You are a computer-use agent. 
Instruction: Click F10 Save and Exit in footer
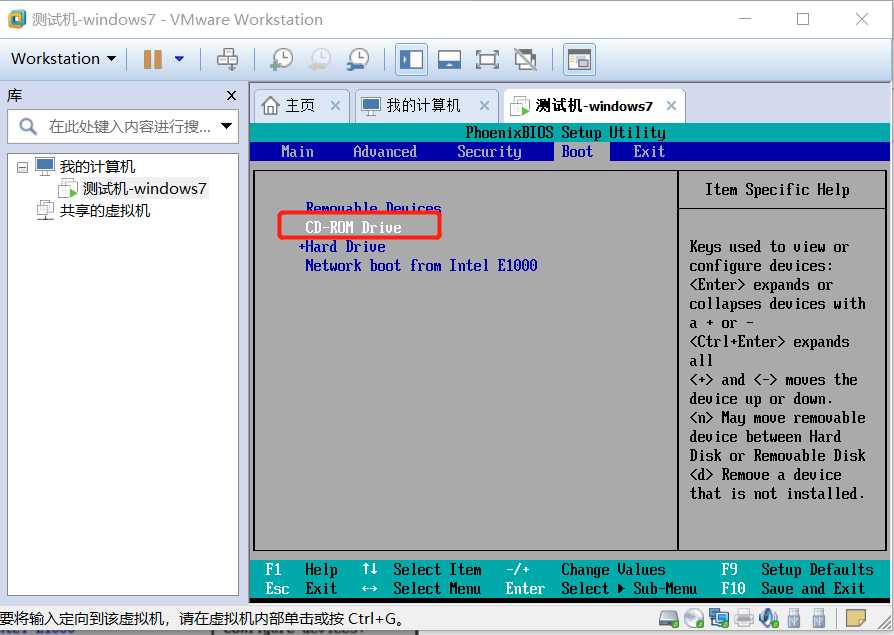(793, 588)
